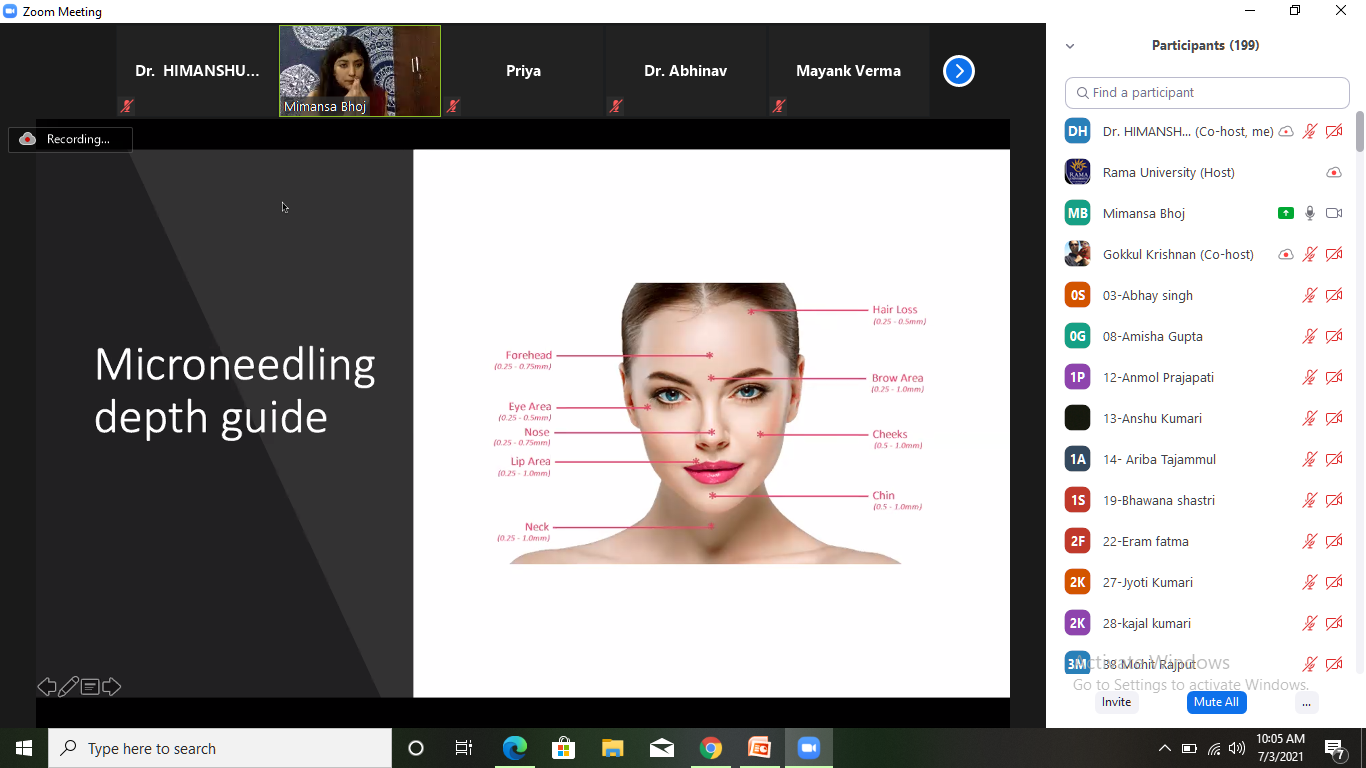Screen dimensions: 1366x768
Task: Click the Wi-Fi network tray icon
Action: coord(1214,748)
